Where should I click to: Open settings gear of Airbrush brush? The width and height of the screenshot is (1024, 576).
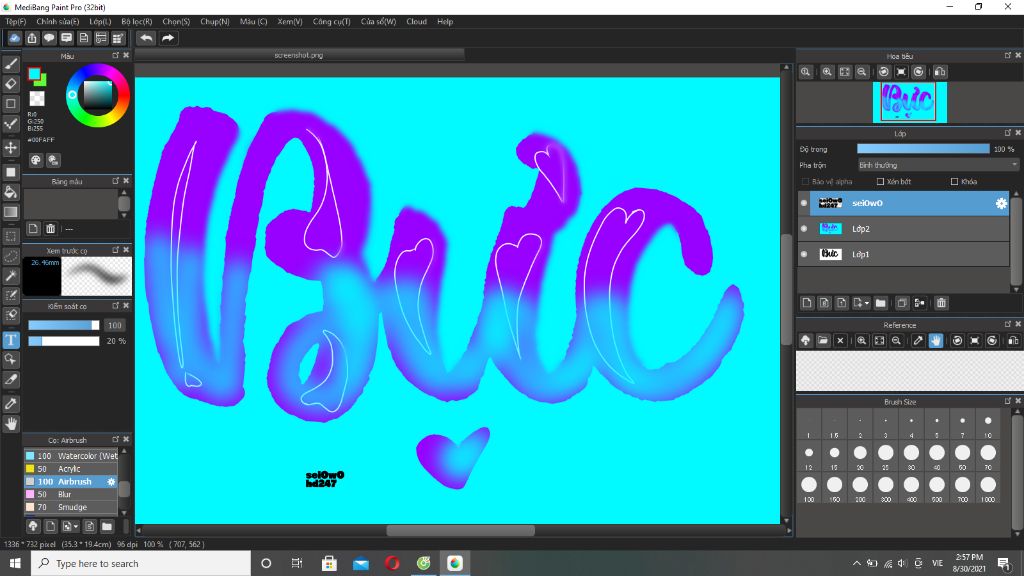pyautogui.click(x=111, y=481)
